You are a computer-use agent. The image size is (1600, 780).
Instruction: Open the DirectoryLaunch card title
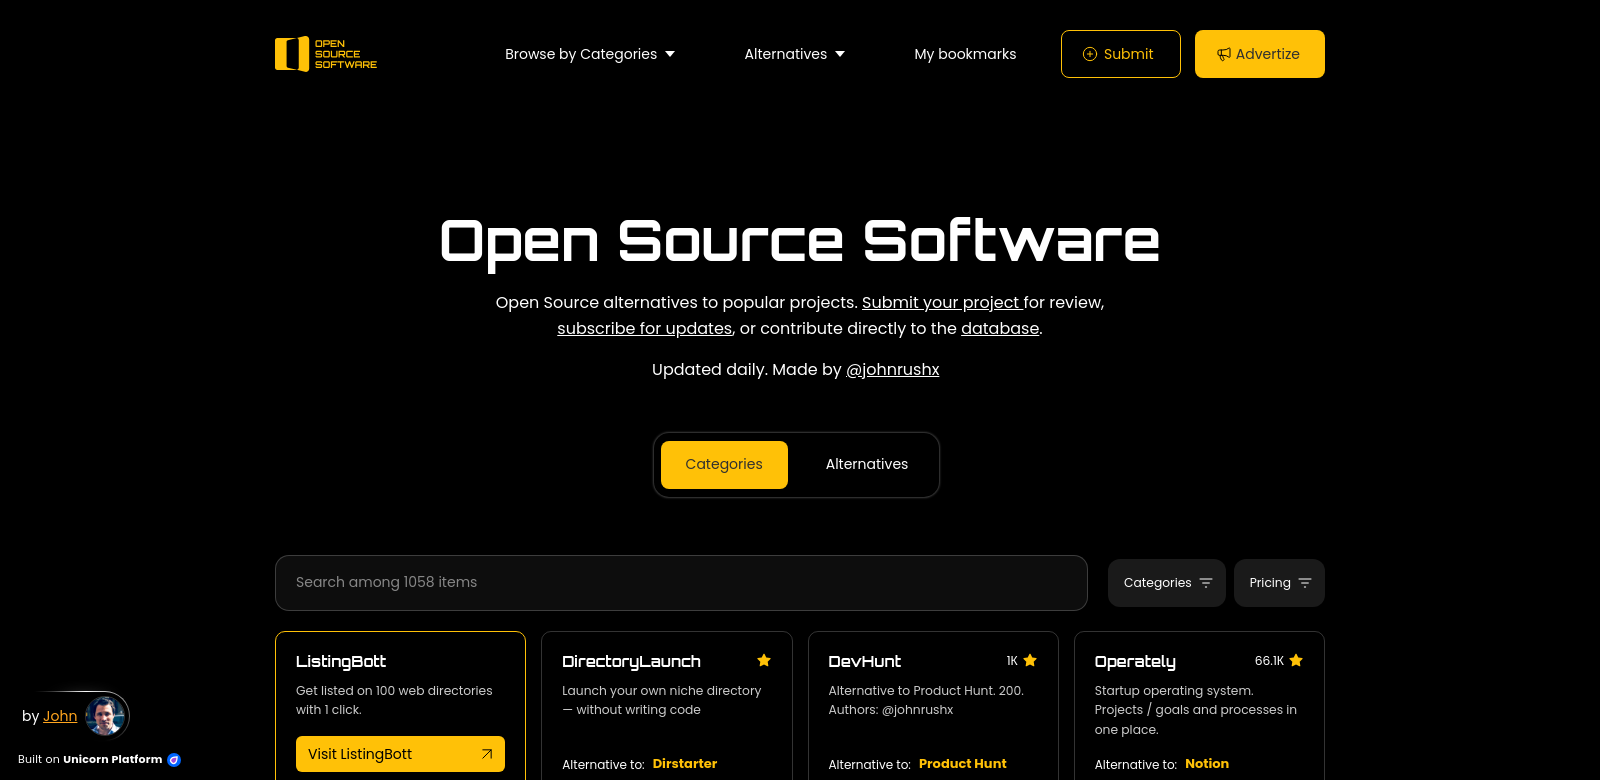(x=631, y=661)
